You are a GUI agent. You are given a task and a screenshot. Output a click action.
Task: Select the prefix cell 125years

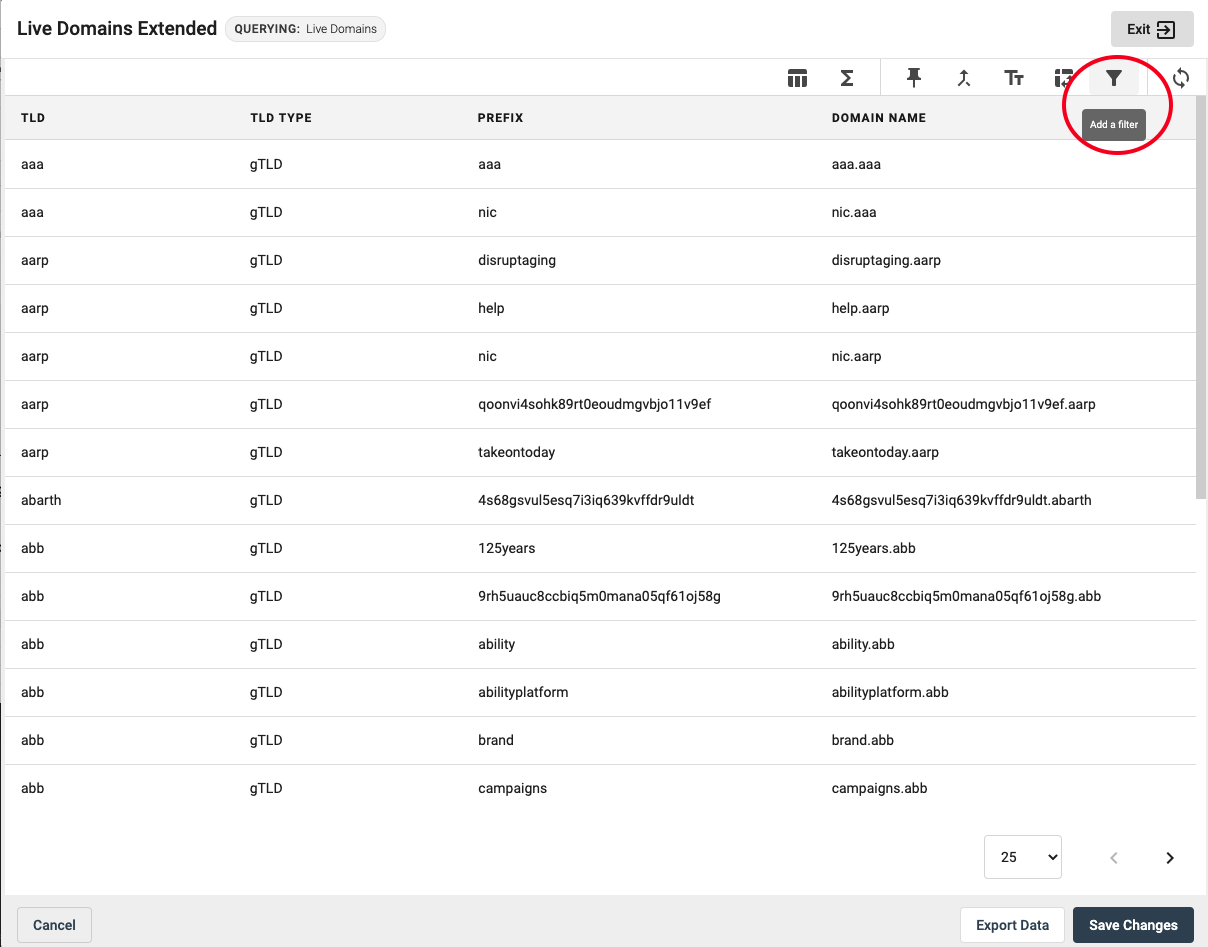(507, 548)
